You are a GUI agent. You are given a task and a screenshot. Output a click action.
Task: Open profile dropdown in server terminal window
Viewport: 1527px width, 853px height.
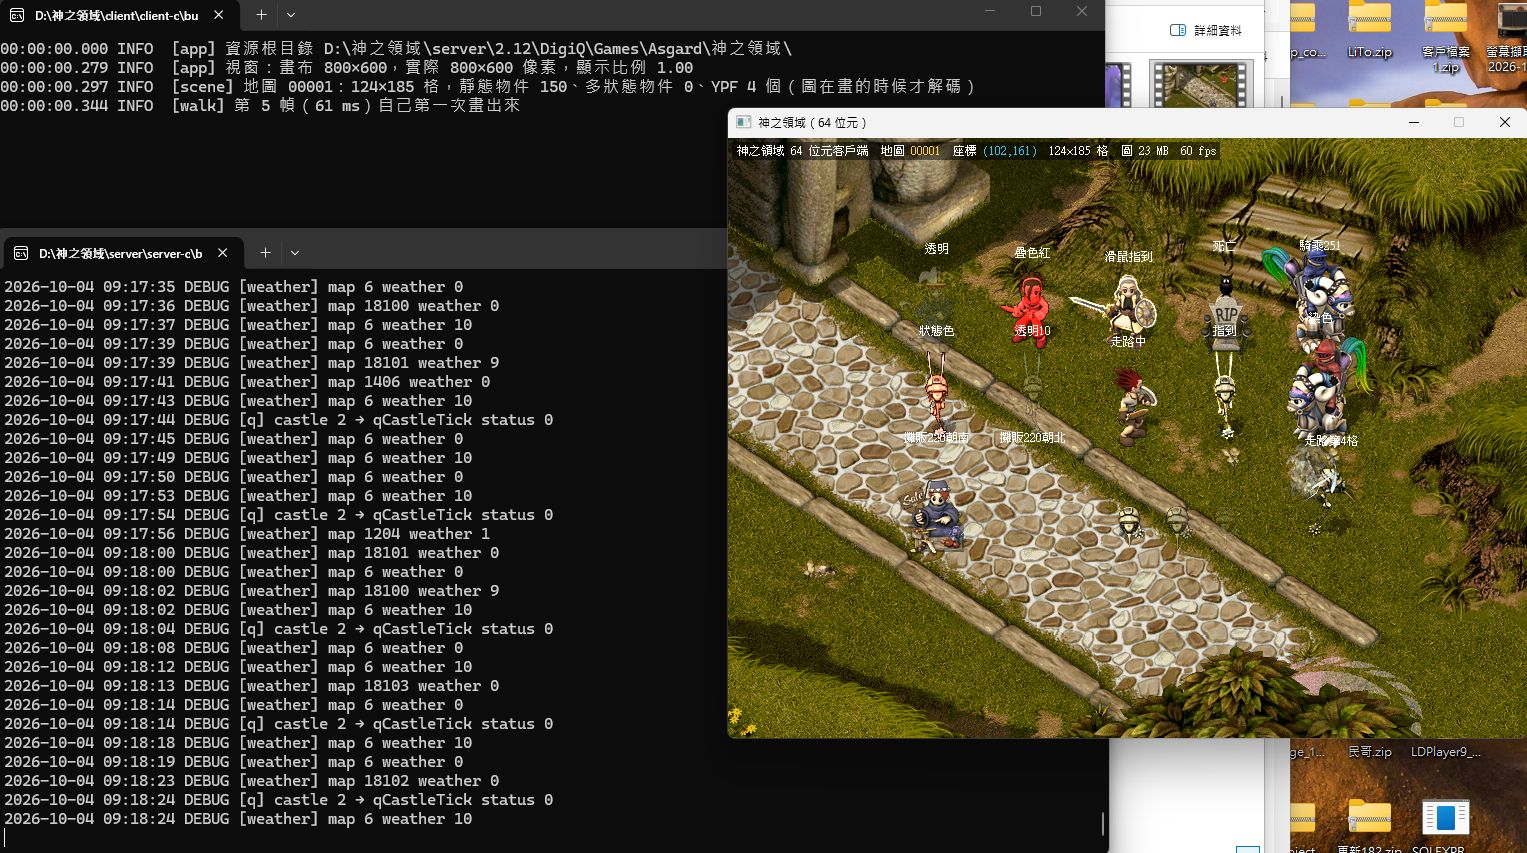(295, 253)
